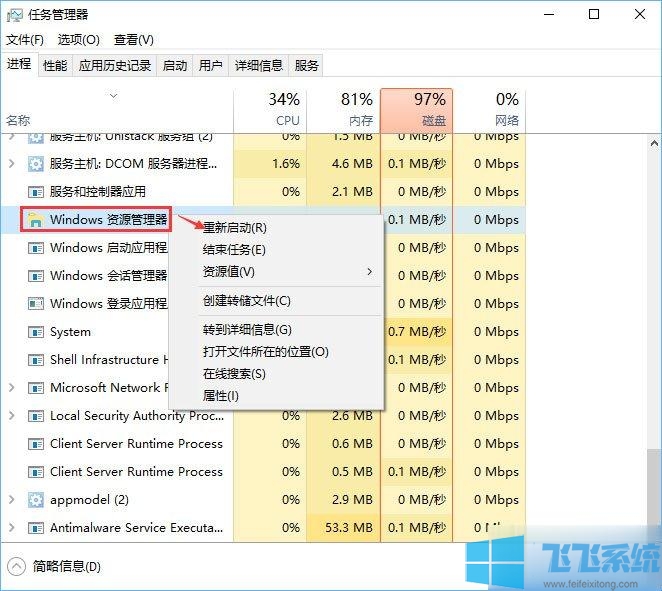Open the 选项(O) menu

(79, 40)
